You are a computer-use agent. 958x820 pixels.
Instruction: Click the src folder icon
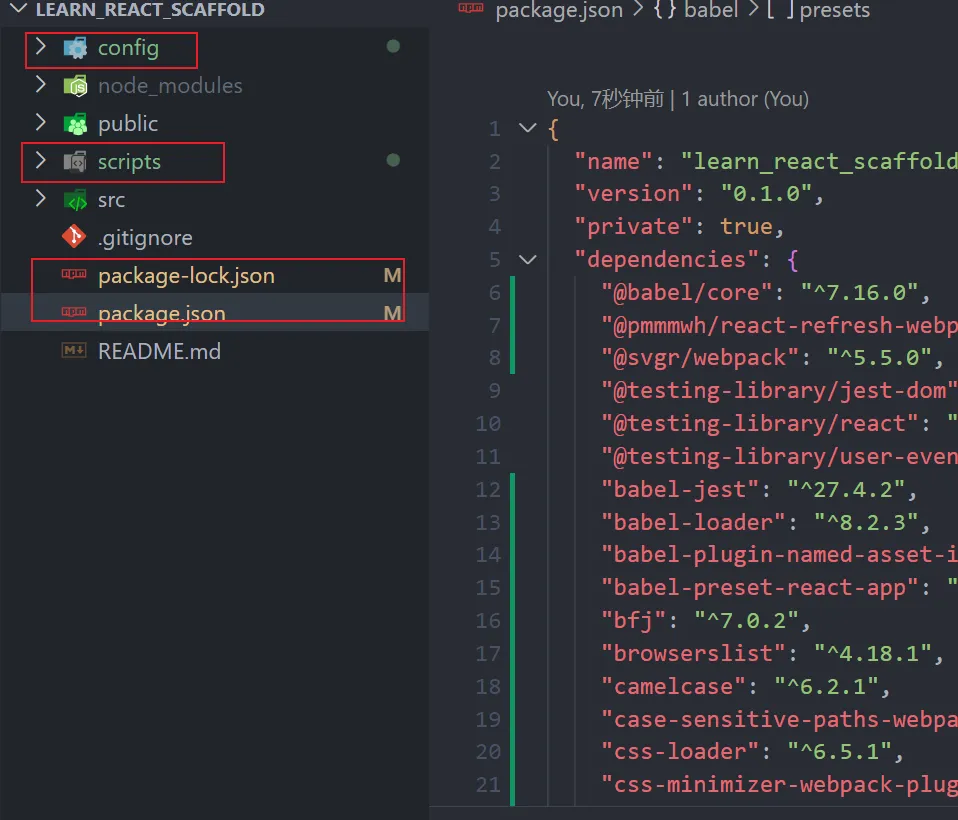(x=75, y=200)
